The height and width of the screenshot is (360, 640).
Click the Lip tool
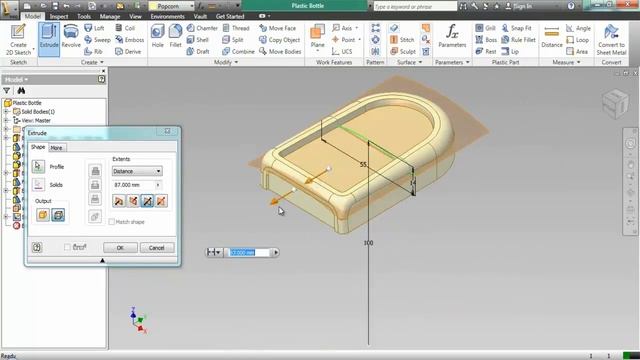coord(510,51)
